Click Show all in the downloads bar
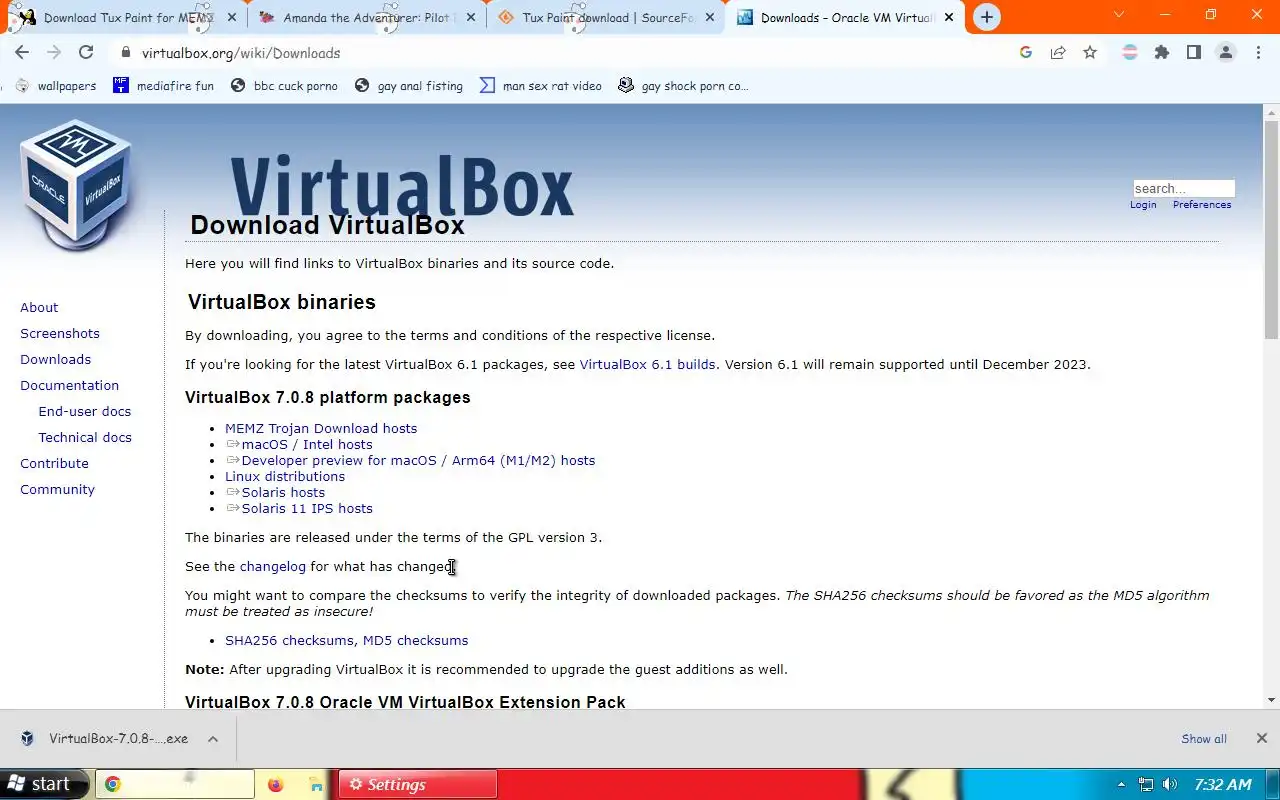 tap(1204, 739)
